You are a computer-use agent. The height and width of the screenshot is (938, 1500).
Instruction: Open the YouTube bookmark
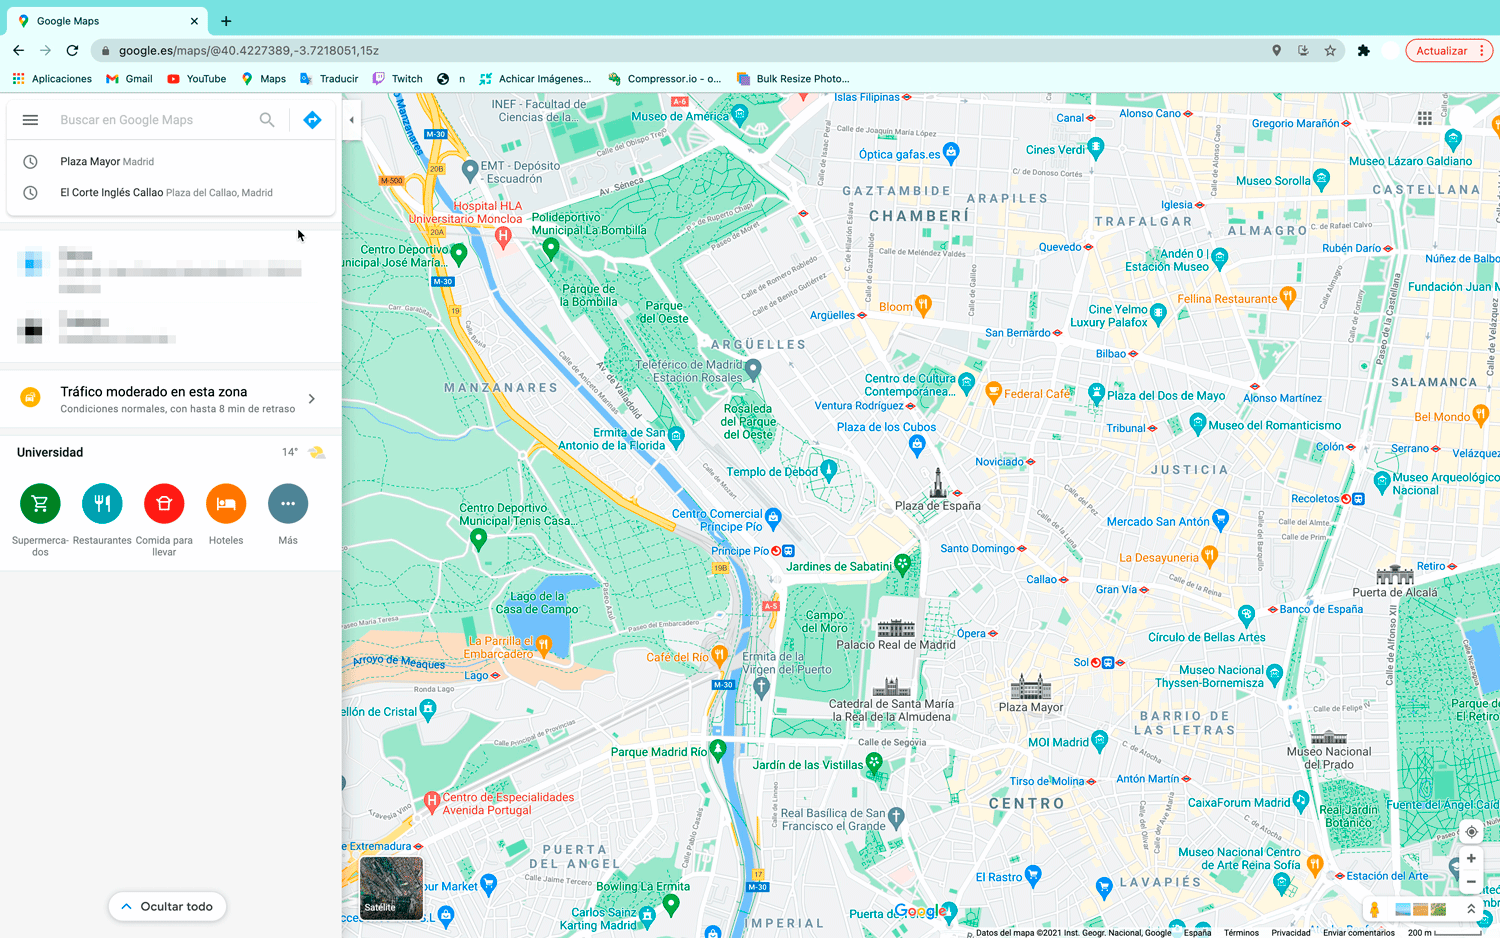click(197, 79)
